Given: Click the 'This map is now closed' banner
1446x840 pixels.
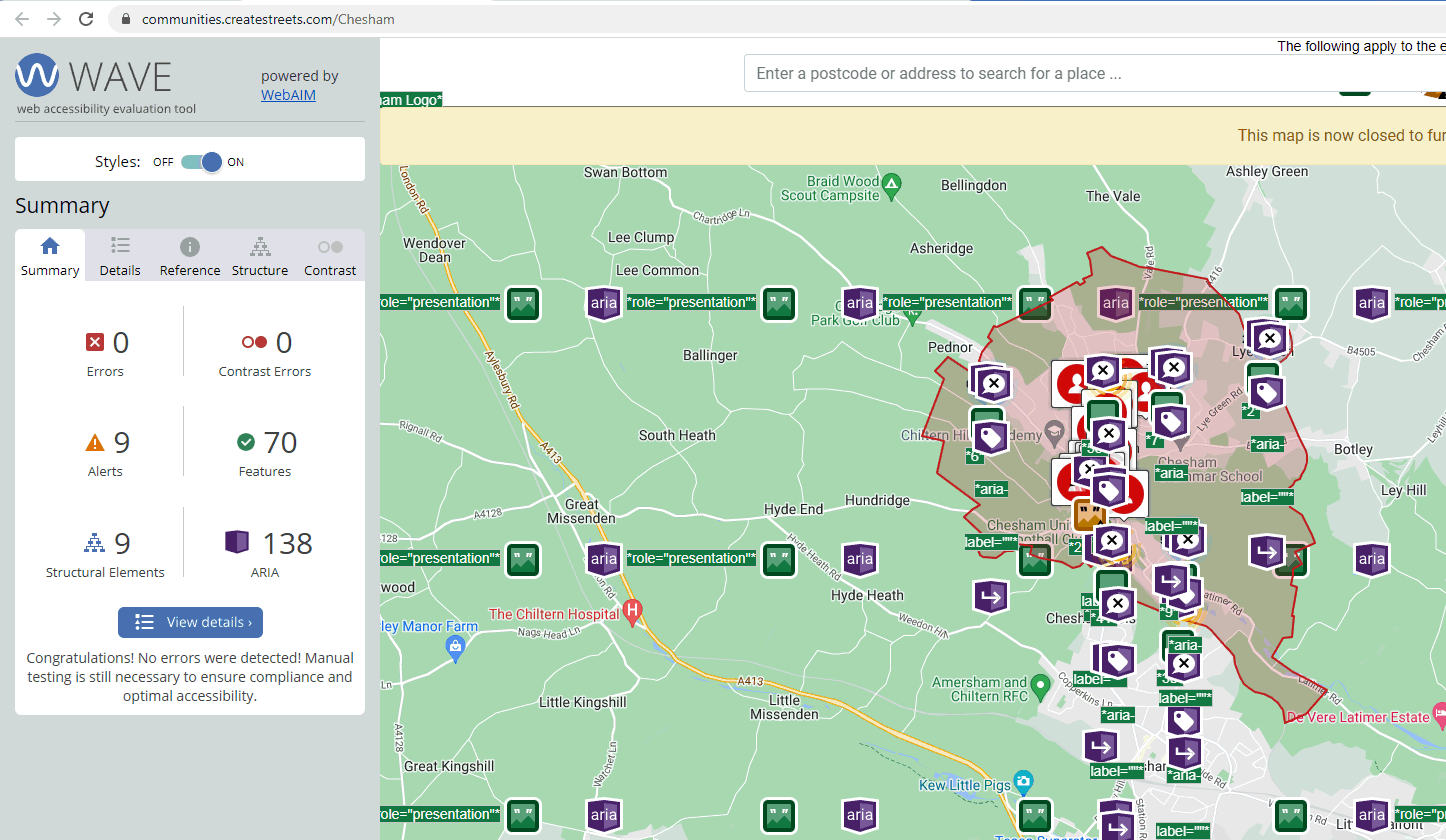Looking at the screenshot, I should (x=913, y=136).
